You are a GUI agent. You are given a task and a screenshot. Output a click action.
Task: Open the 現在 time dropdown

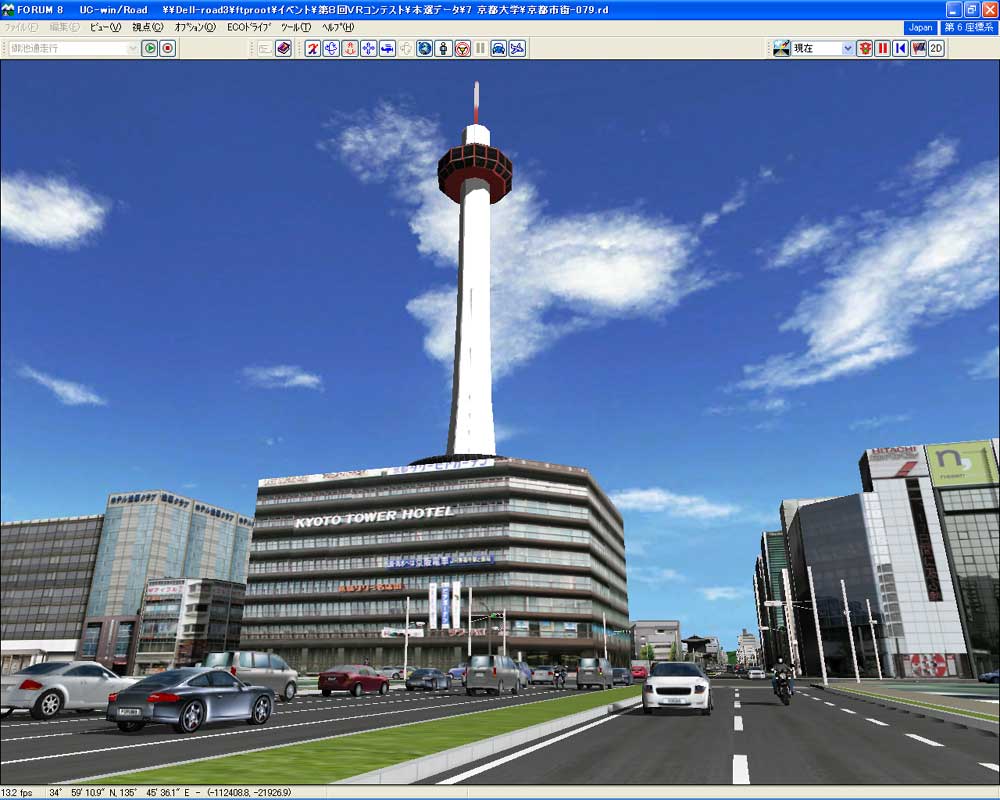(848, 48)
